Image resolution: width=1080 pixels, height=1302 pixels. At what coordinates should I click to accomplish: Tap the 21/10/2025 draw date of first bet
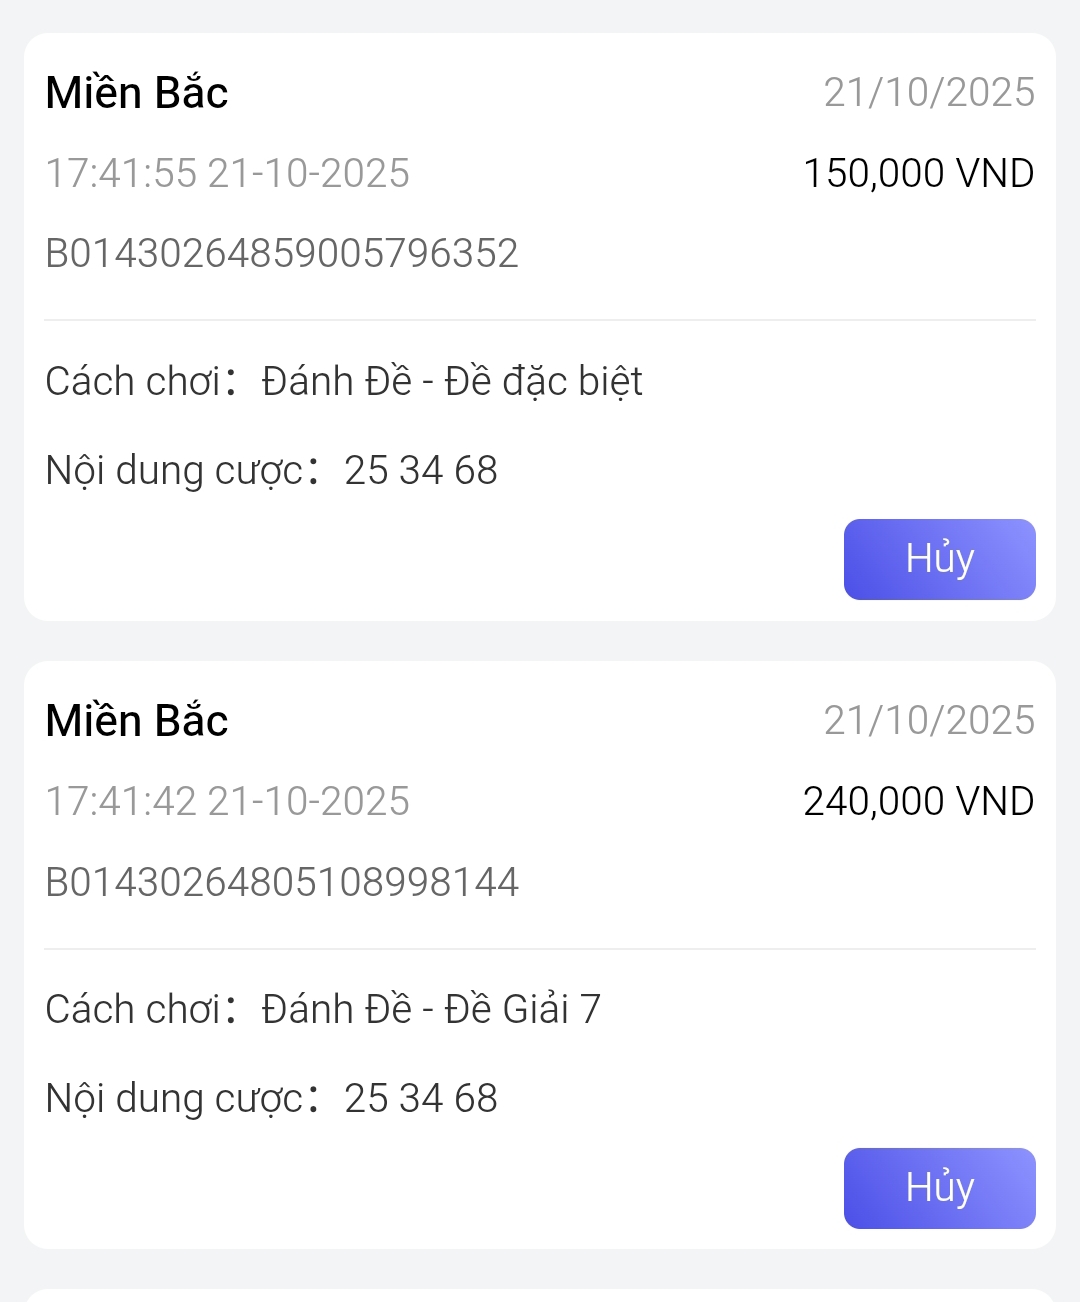coord(929,93)
